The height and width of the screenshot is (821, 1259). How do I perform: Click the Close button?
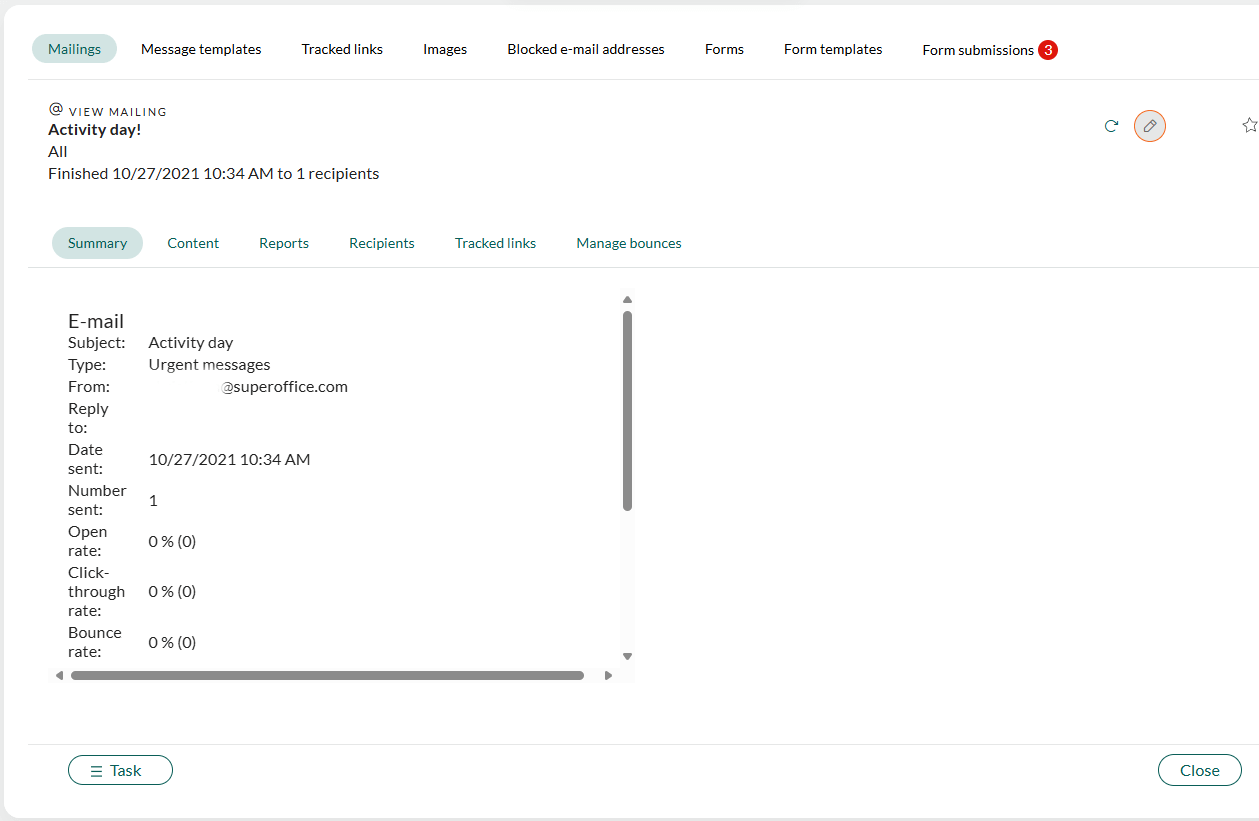1199,770
